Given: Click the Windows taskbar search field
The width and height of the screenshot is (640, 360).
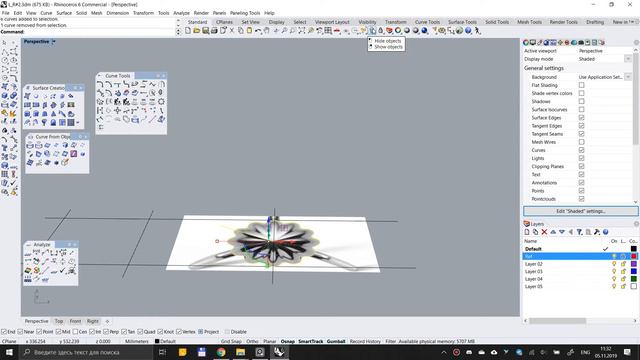Looking at the screenshot, I should click(x=86, y=352).
